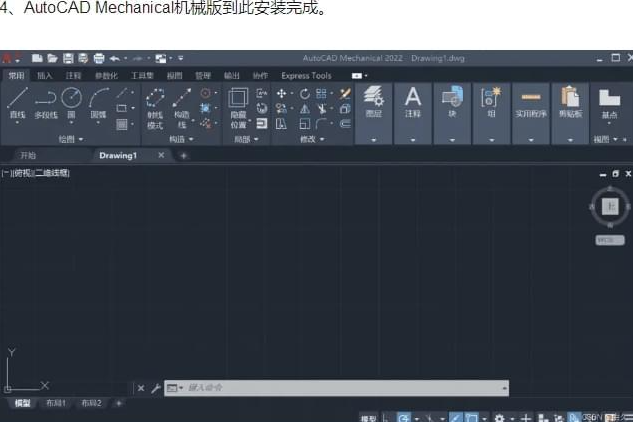Expand the Utilities (实用程序) panel dropdown
This screenshot has width=633, height=422.
(x=531, y=140)
